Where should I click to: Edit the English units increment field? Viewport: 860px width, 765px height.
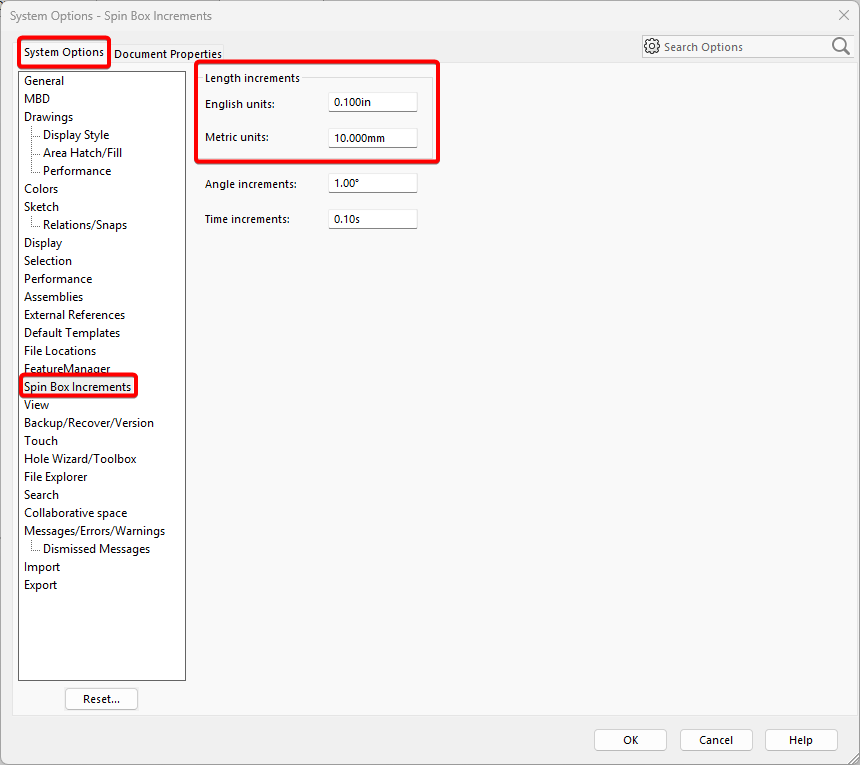pos(372,102)
